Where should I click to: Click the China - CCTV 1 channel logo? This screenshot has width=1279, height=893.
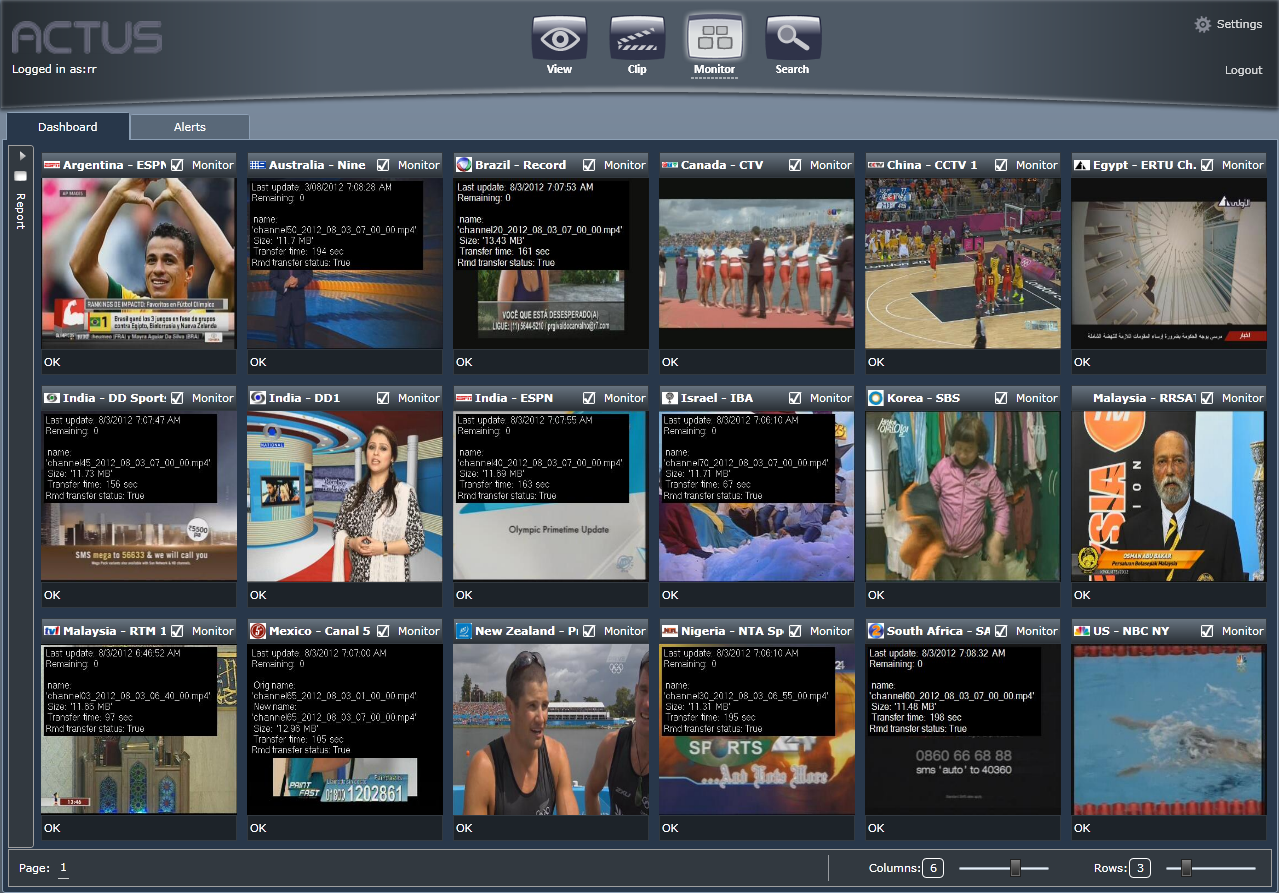(876, 165)
